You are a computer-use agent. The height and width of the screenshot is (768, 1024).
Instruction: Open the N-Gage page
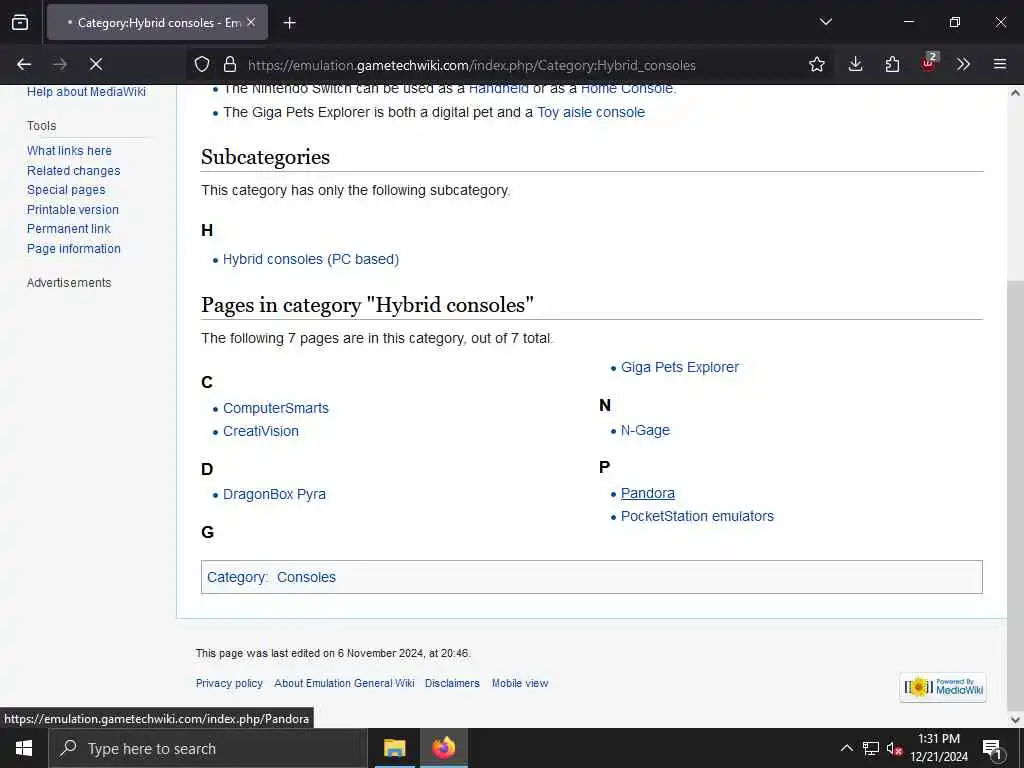645,430
